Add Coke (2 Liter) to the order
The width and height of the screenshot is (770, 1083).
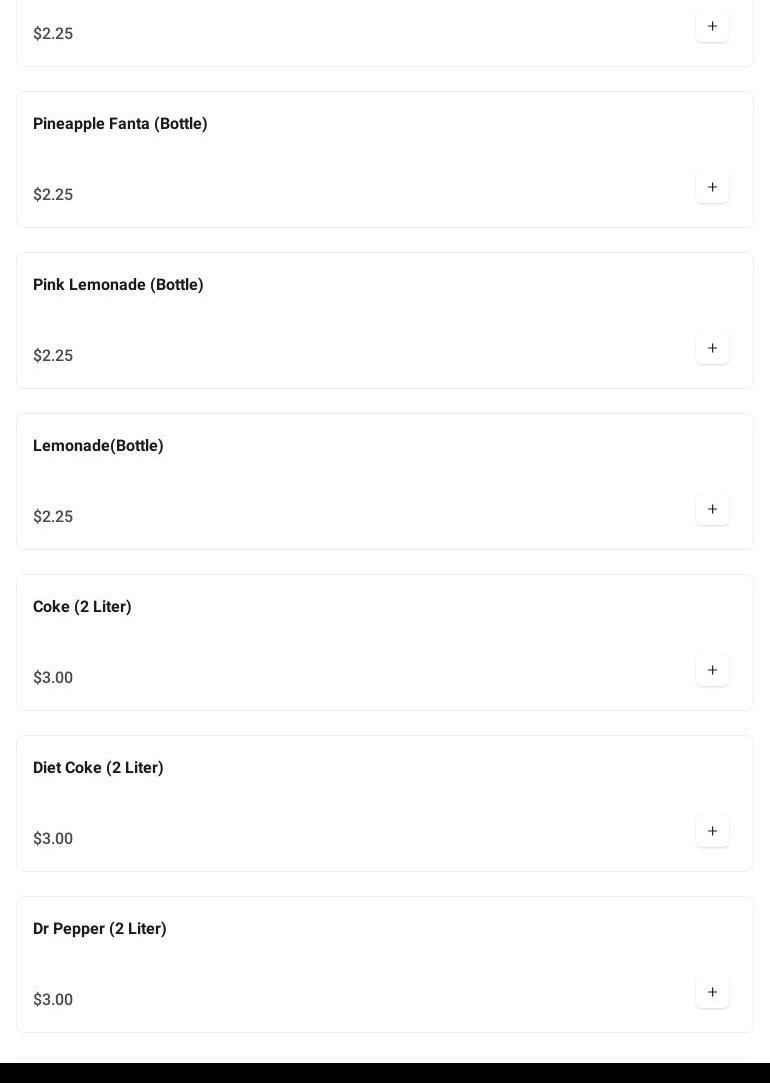coord(712,670)
